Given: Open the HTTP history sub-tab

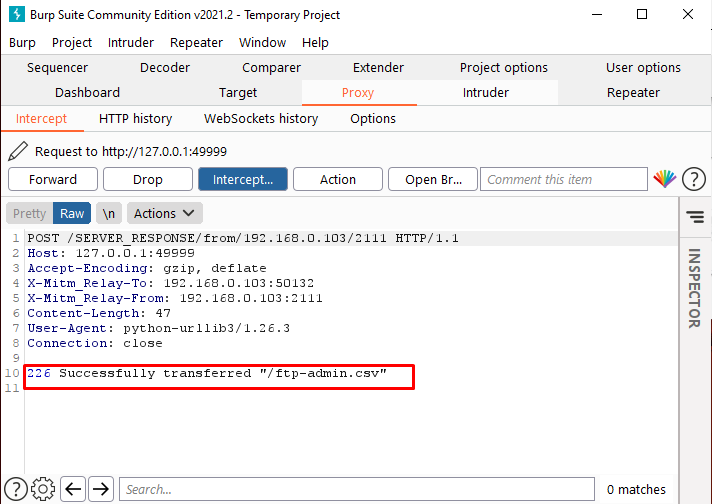Looking at the screenshot, I should click(x=135, y=119).
